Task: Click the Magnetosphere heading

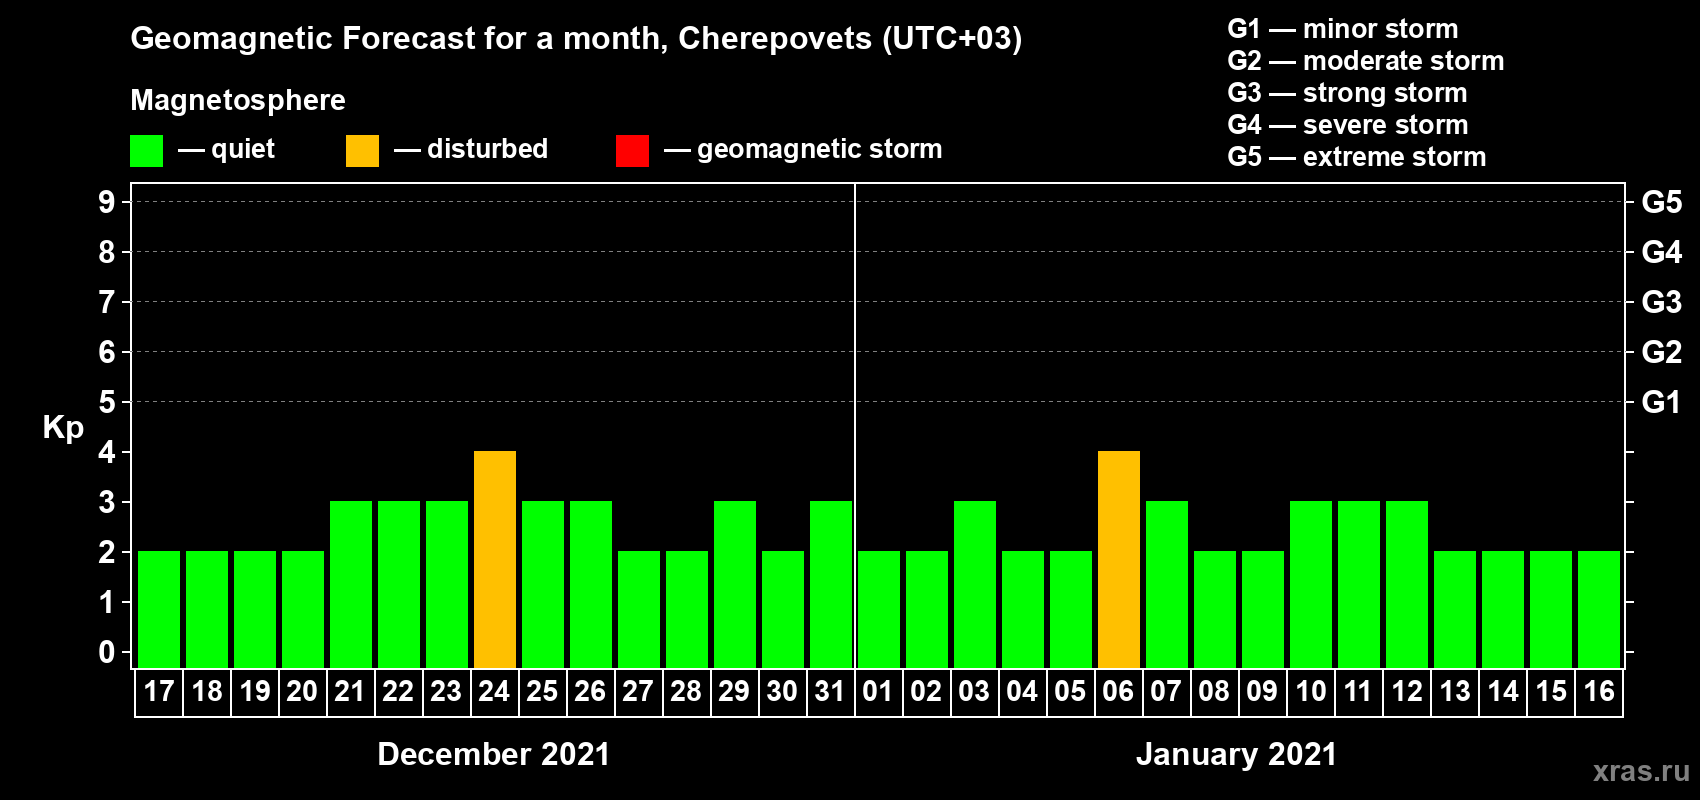Action: tap(238, 101)
